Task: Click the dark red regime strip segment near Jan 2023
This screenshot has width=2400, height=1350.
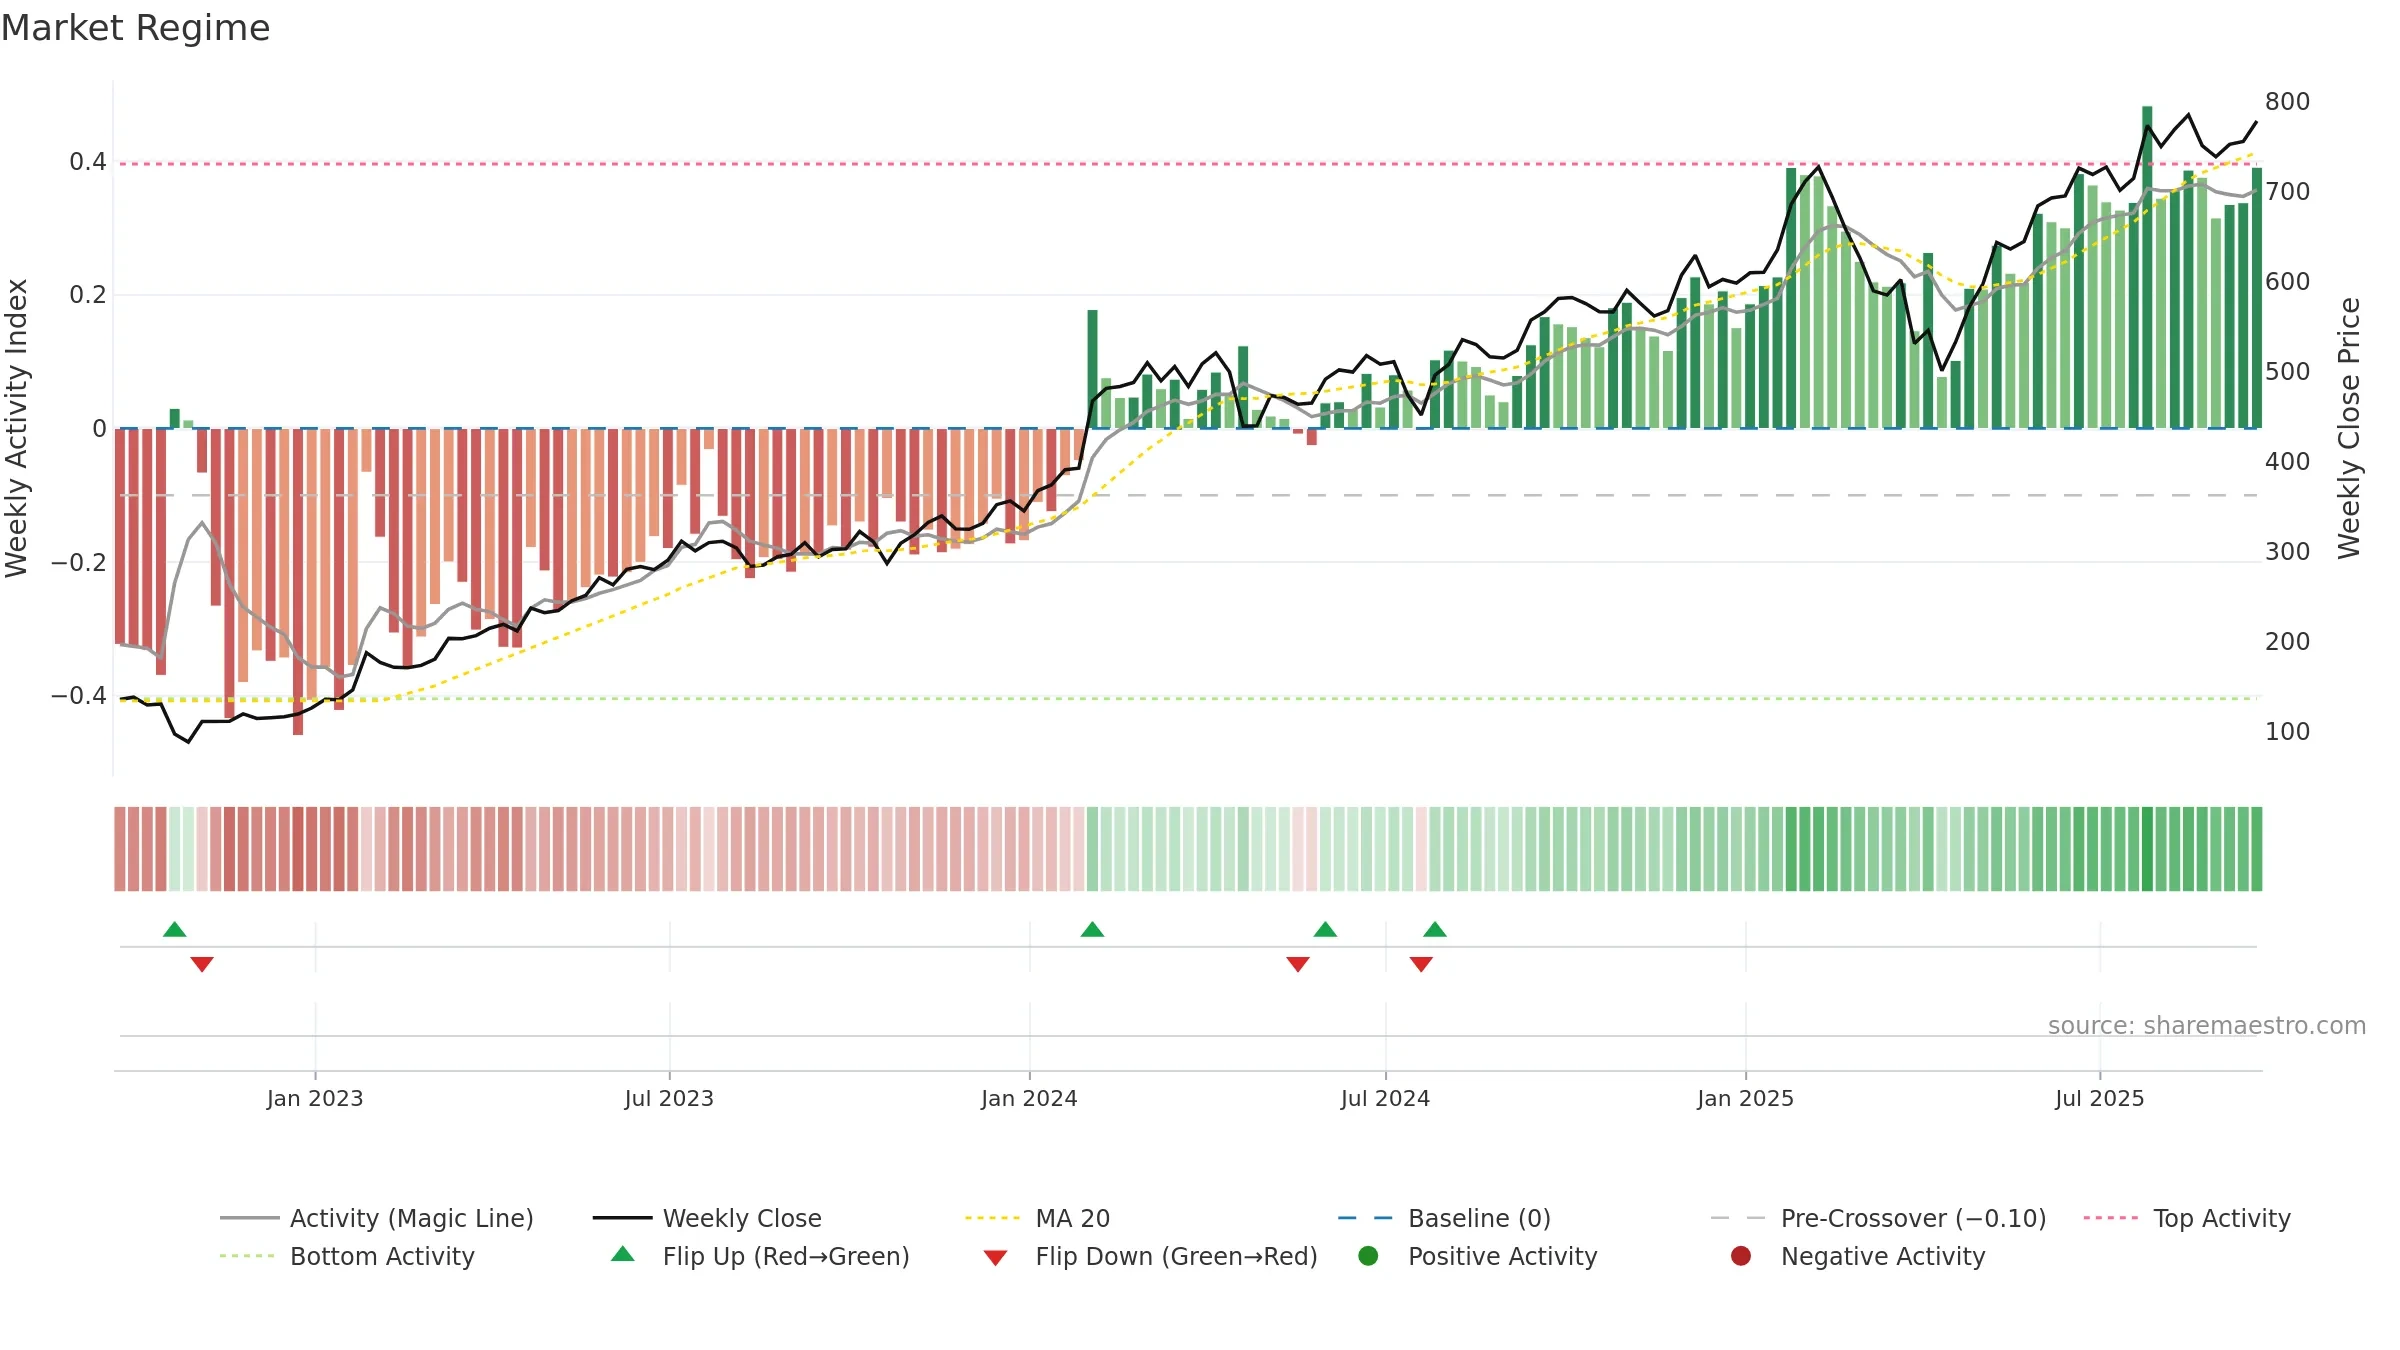Action: click(x=298, y=849)
